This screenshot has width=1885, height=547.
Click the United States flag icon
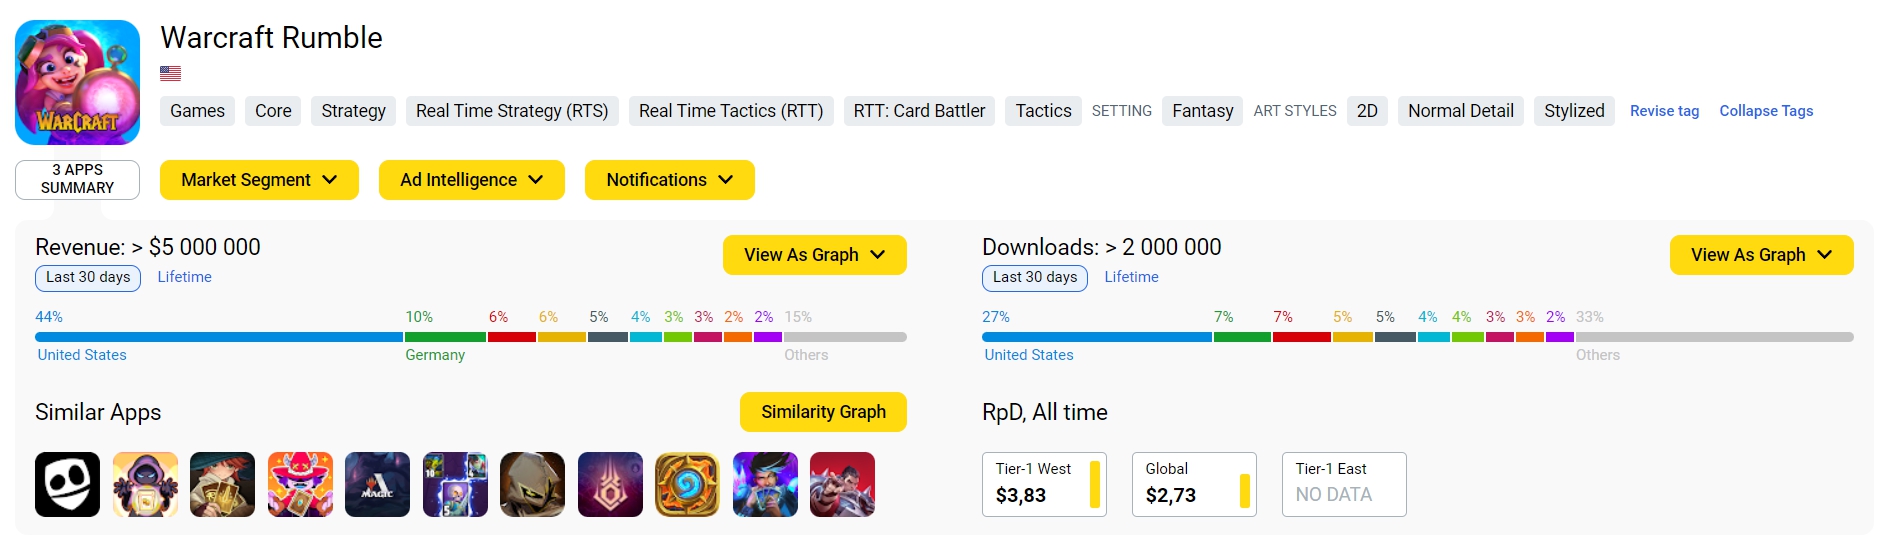[171, 73]
